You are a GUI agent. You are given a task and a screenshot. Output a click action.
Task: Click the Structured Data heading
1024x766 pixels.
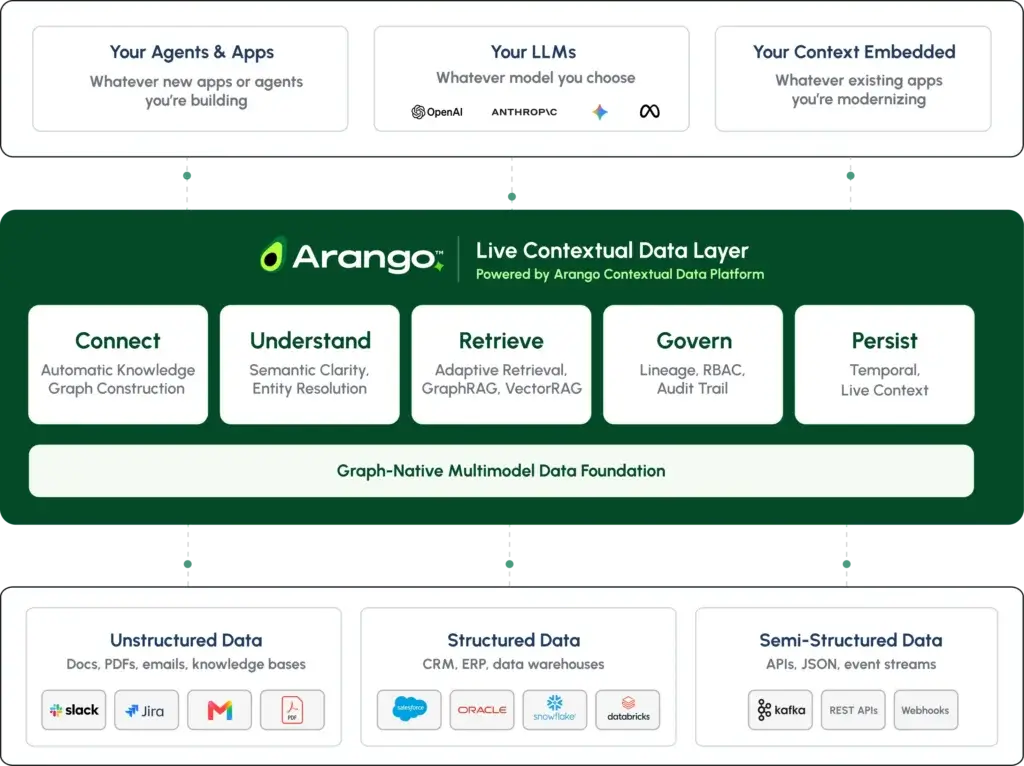(x=513, y=640)
